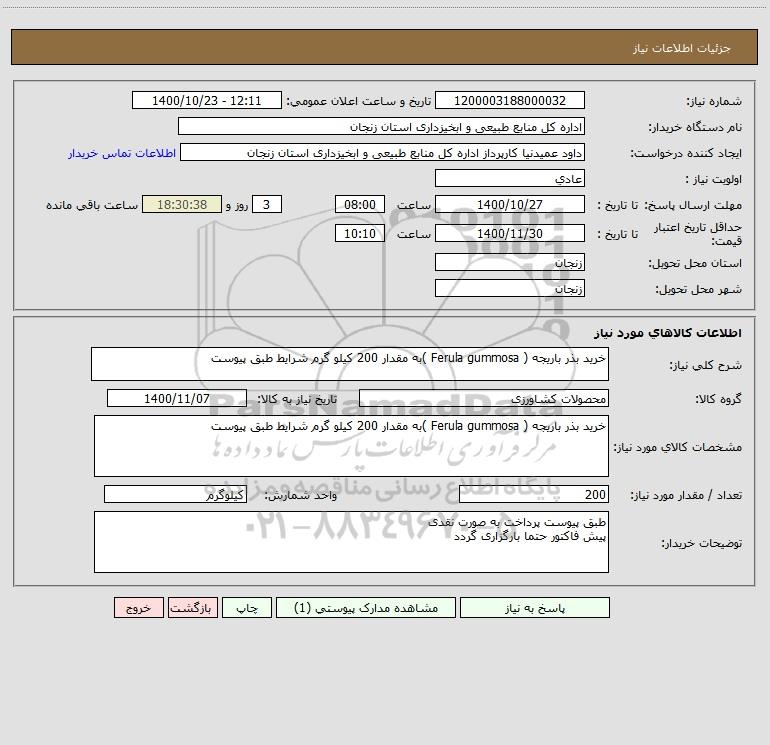Viewport: 770px width, 745px height.
Task: Click the پاسخ به نیاز button
Action: tap(535, 607)
